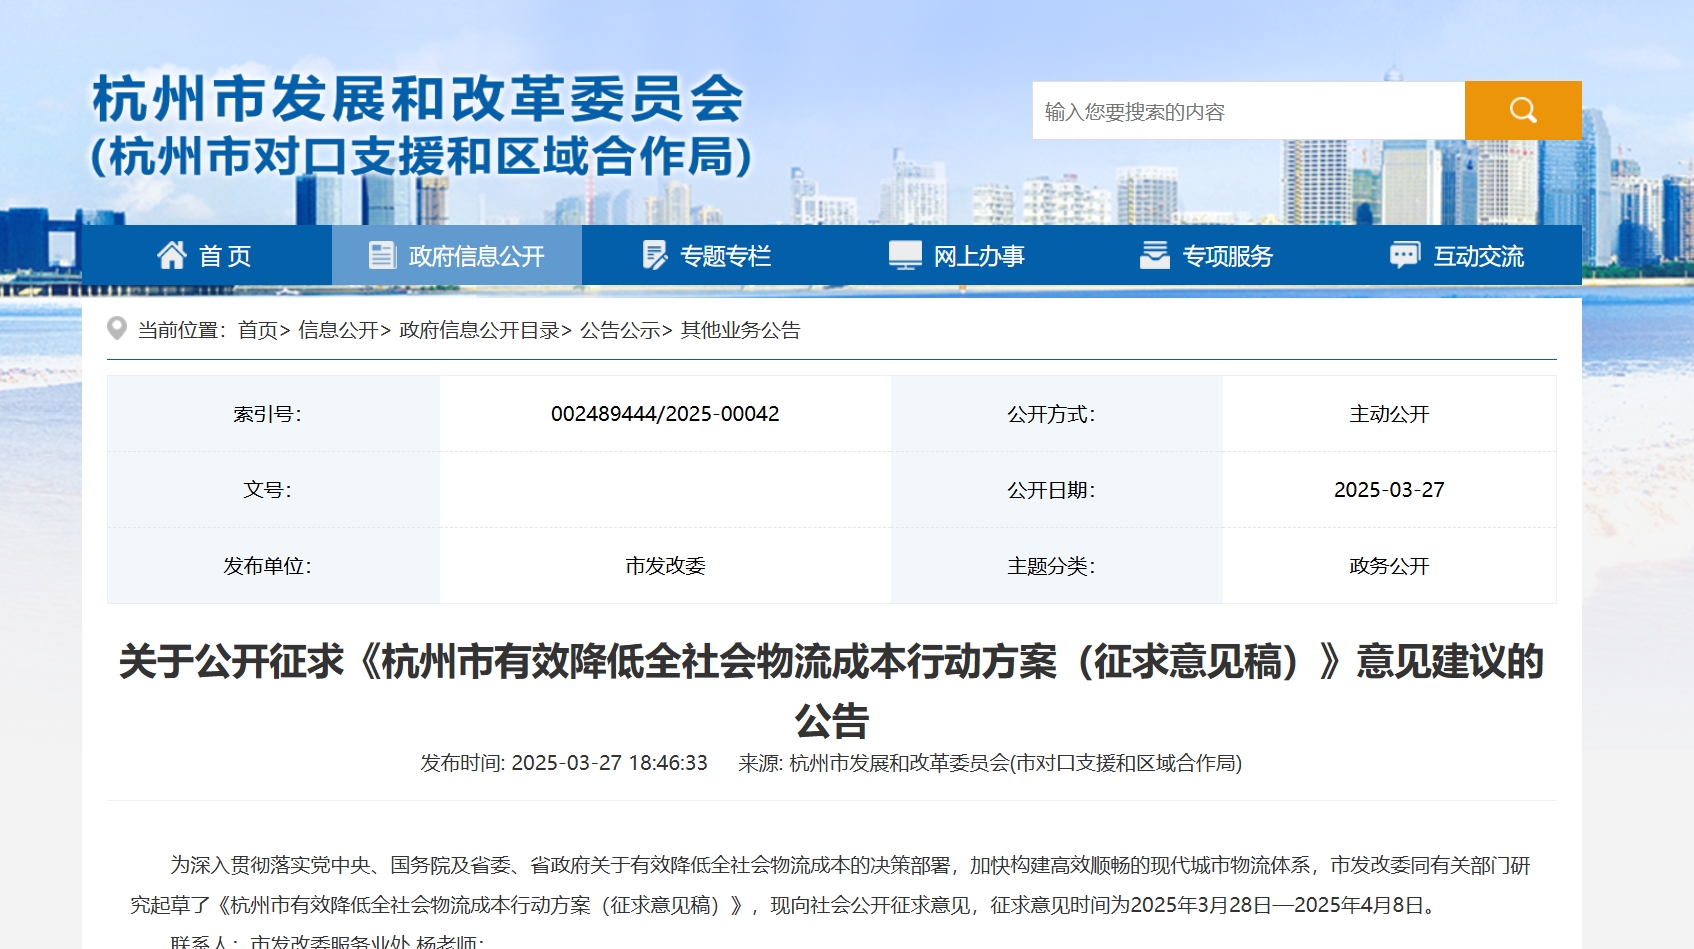The height and width of the screenshot is (949, 1694).
Task: Click the document icon beside 政府信息公开
Action: (382, 256)
